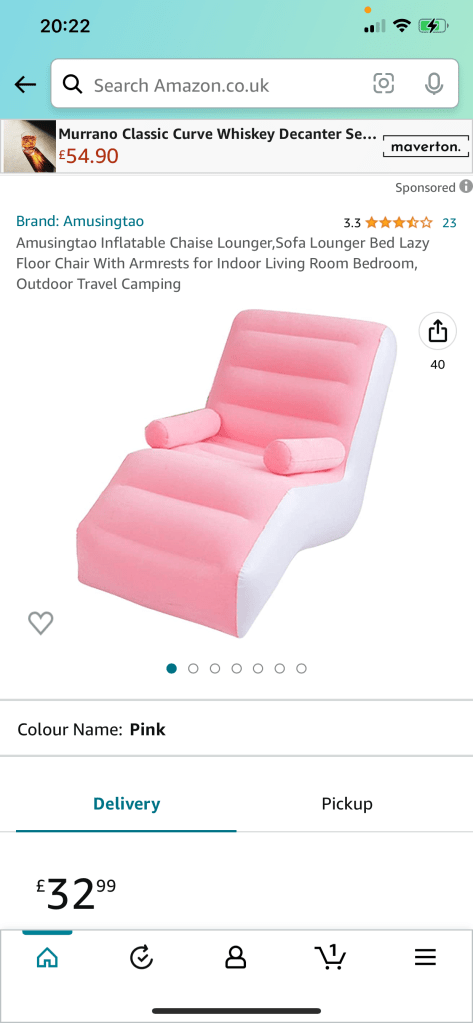
Task: Tap the microphone voice search icon
Action: coord(433,84)
